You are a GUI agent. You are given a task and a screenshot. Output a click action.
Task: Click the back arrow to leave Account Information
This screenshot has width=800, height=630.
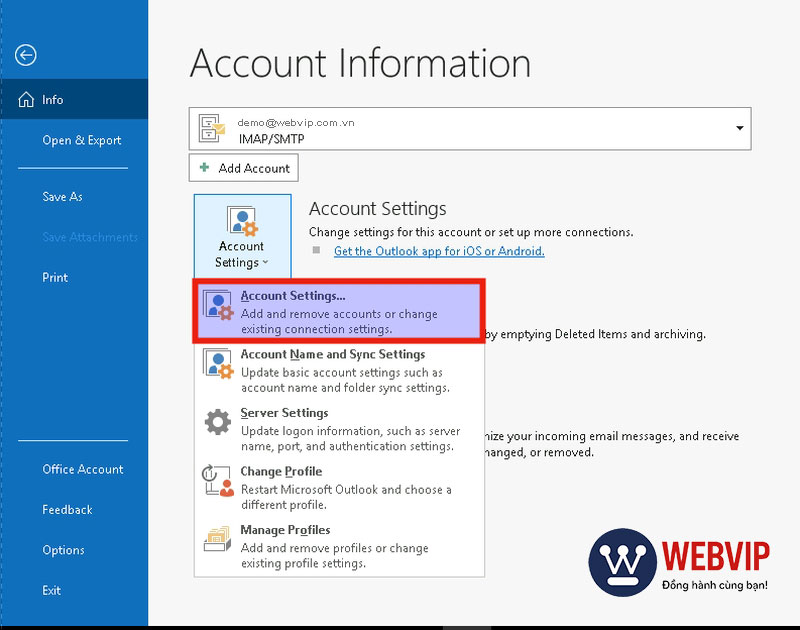(x=27, y=55)
